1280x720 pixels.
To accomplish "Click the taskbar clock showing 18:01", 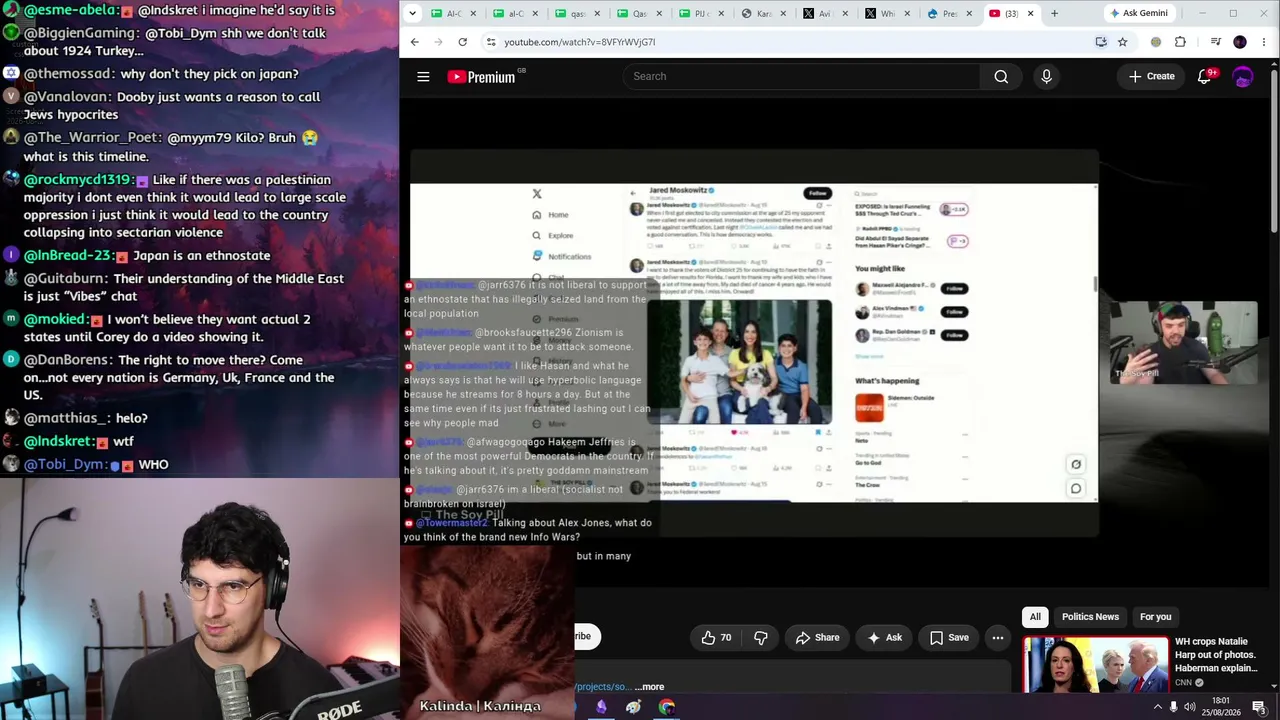I will click(1220, 707).
